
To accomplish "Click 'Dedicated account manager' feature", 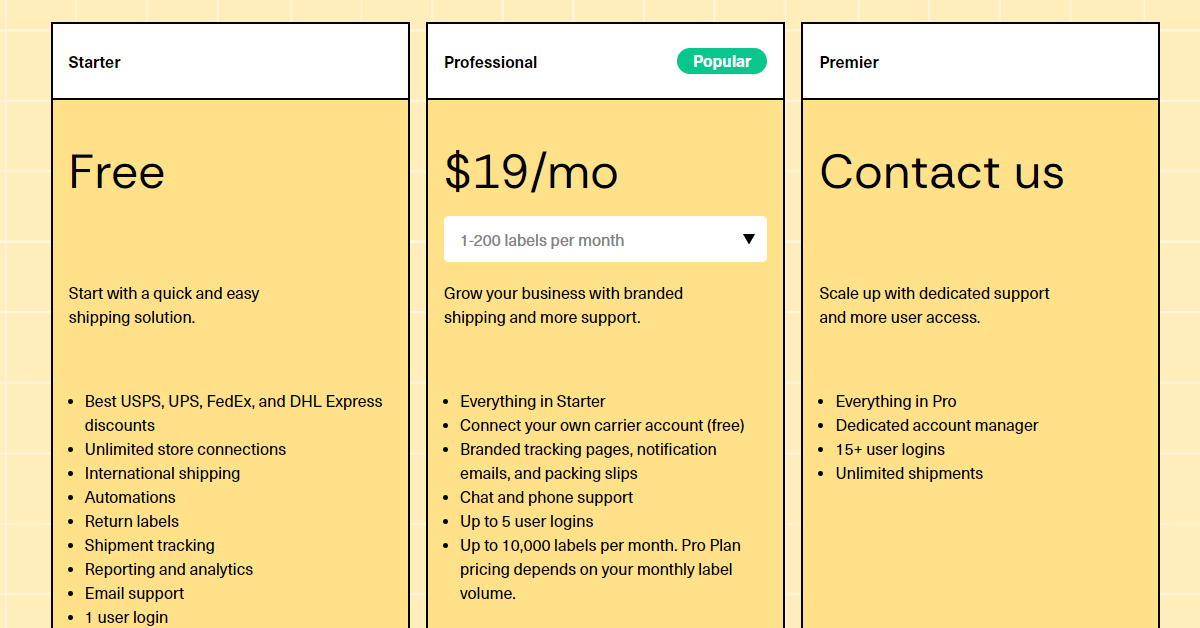I will [x=937, y=425].
